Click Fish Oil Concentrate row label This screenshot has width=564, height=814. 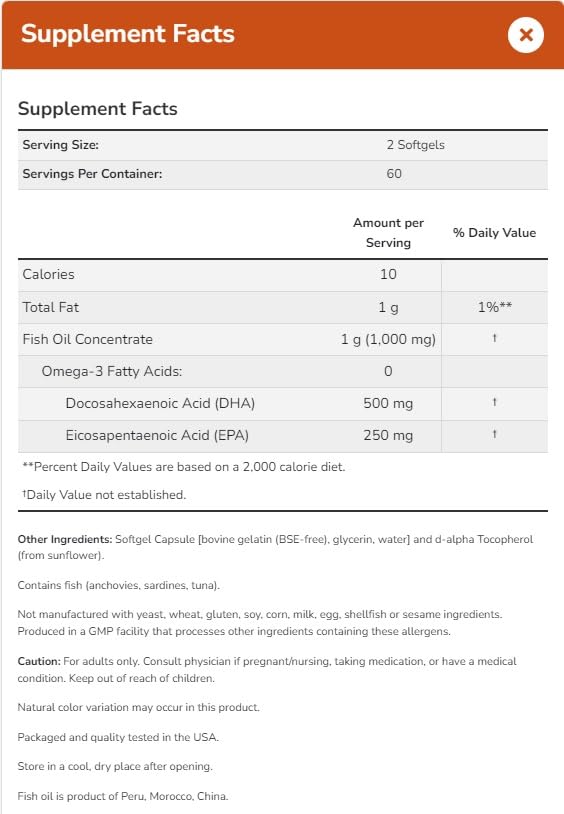[x=87, y=339]
